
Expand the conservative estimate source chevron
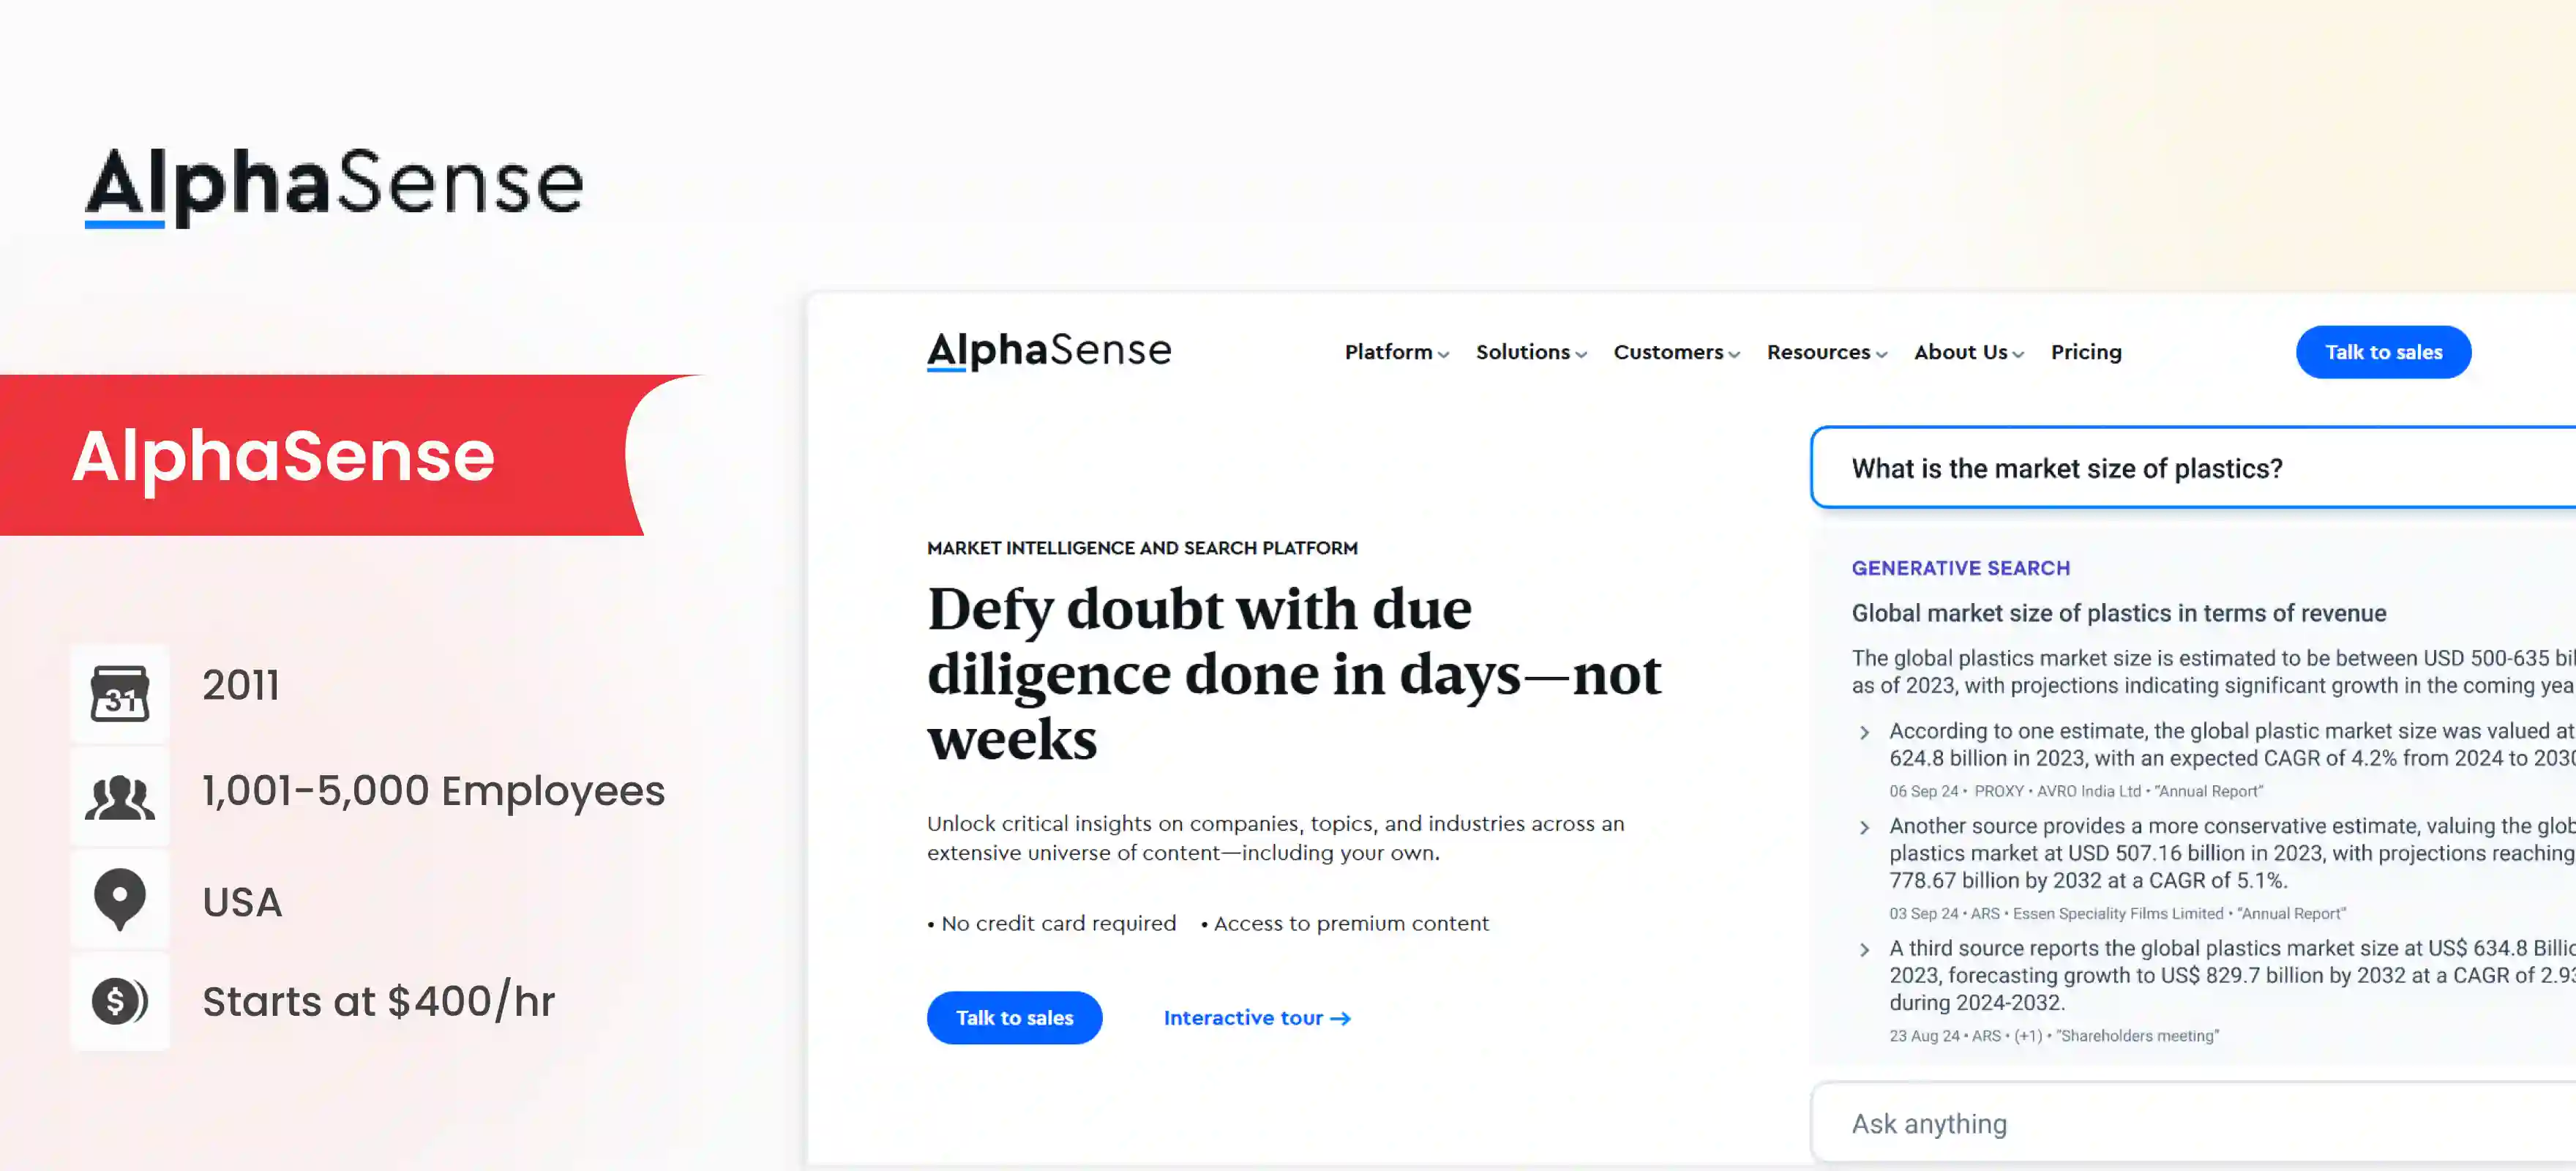1864,826
